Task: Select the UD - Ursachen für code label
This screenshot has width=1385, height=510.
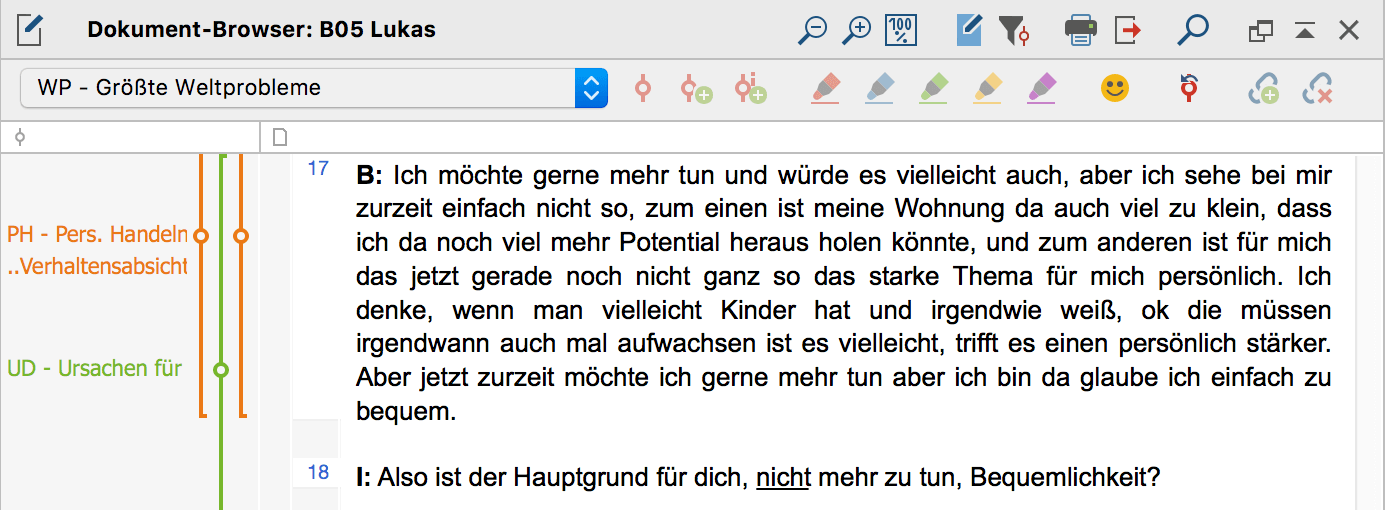Action: [94, 368]
